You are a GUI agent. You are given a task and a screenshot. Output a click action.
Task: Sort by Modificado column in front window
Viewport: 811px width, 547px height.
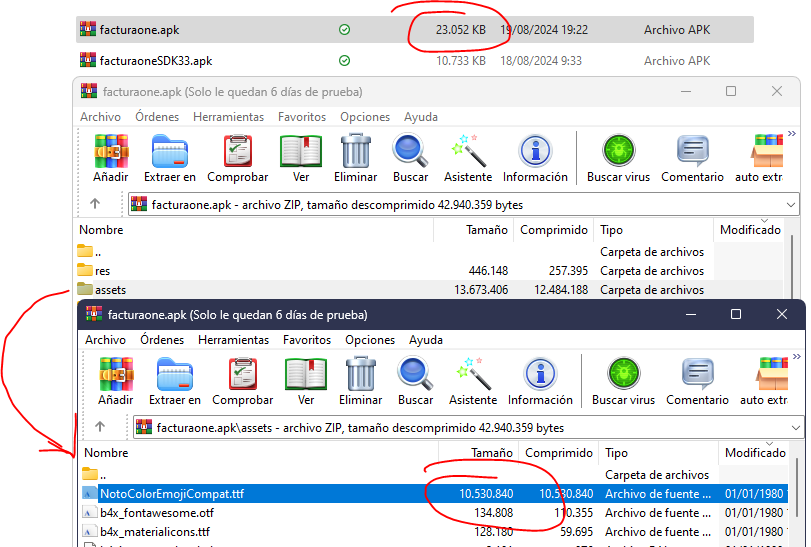(754, 452)
